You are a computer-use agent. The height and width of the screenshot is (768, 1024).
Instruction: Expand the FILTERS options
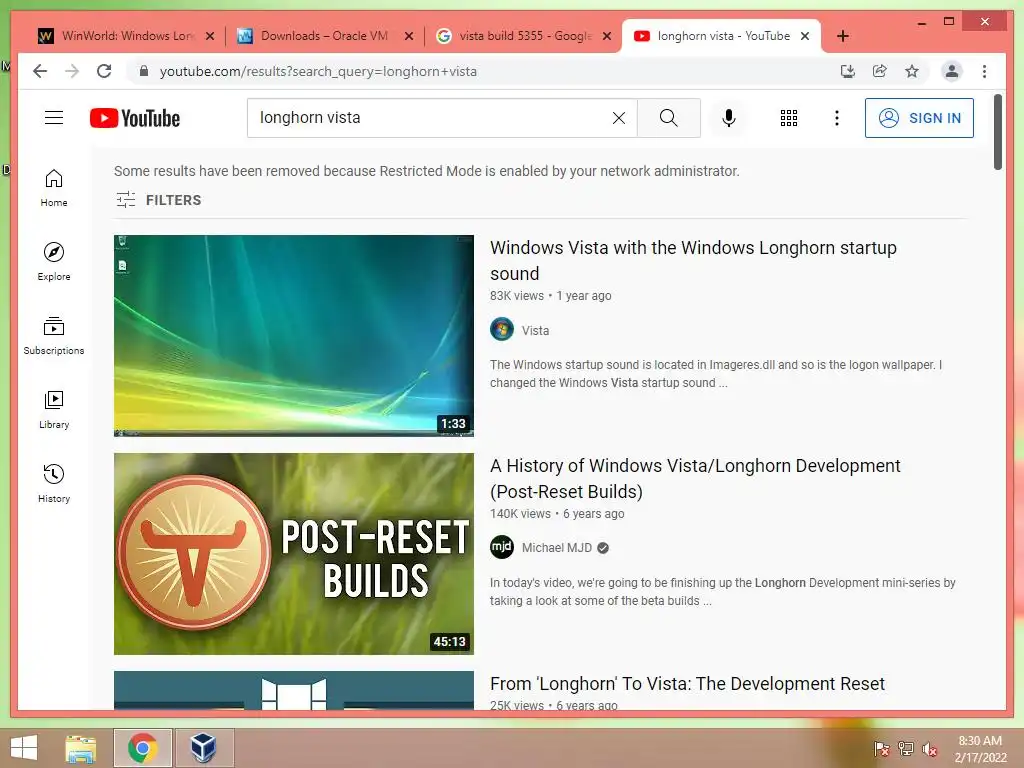(159, 200)
